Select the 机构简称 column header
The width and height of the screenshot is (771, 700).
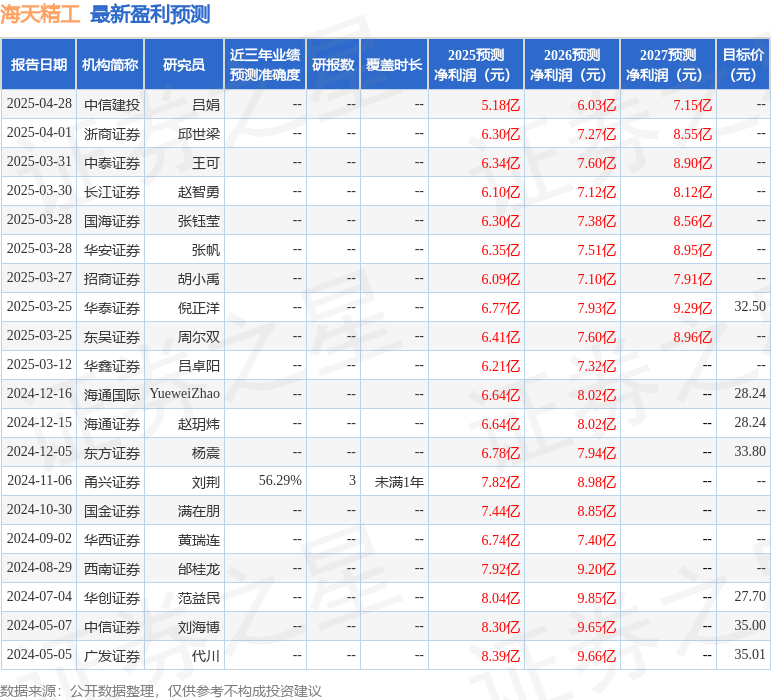click(x=110, y=64)
